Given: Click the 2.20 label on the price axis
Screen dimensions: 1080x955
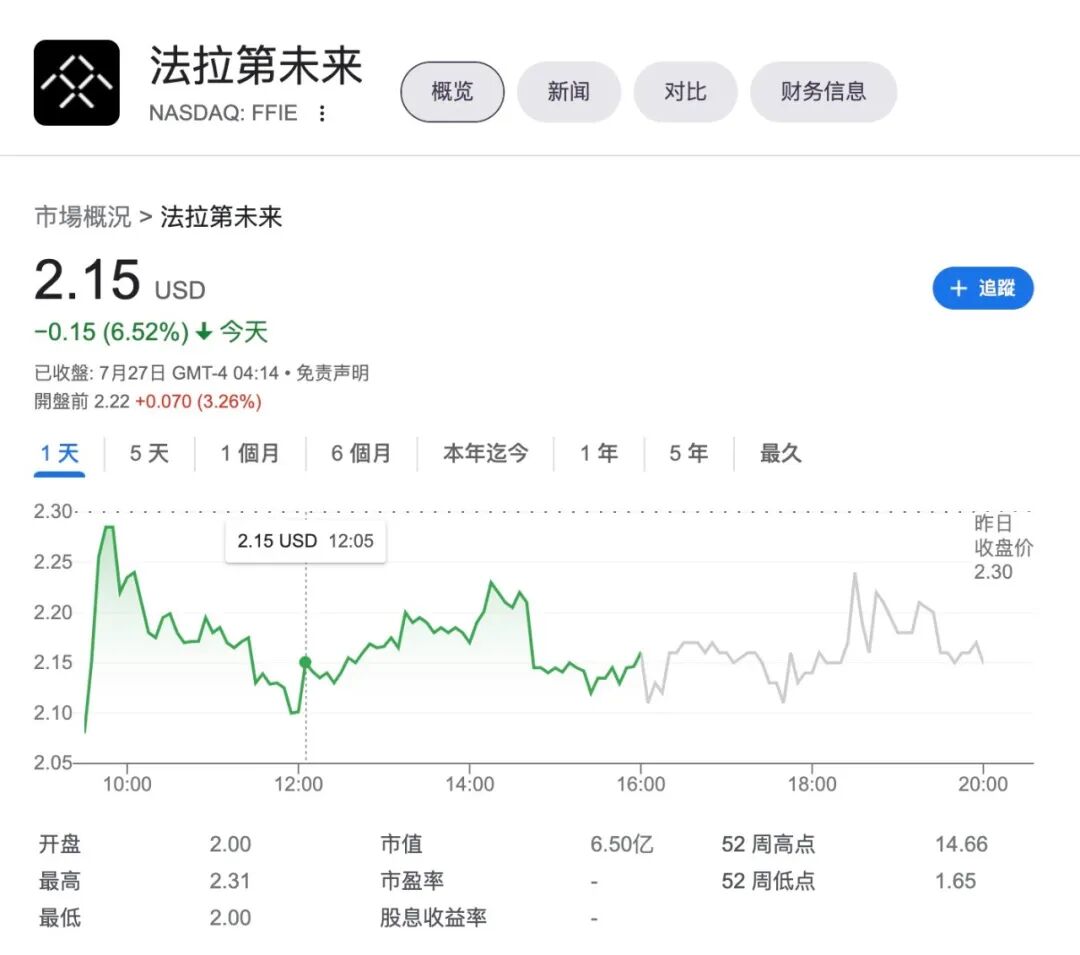Looking at the screenshot, I should [x=53, y=612].
